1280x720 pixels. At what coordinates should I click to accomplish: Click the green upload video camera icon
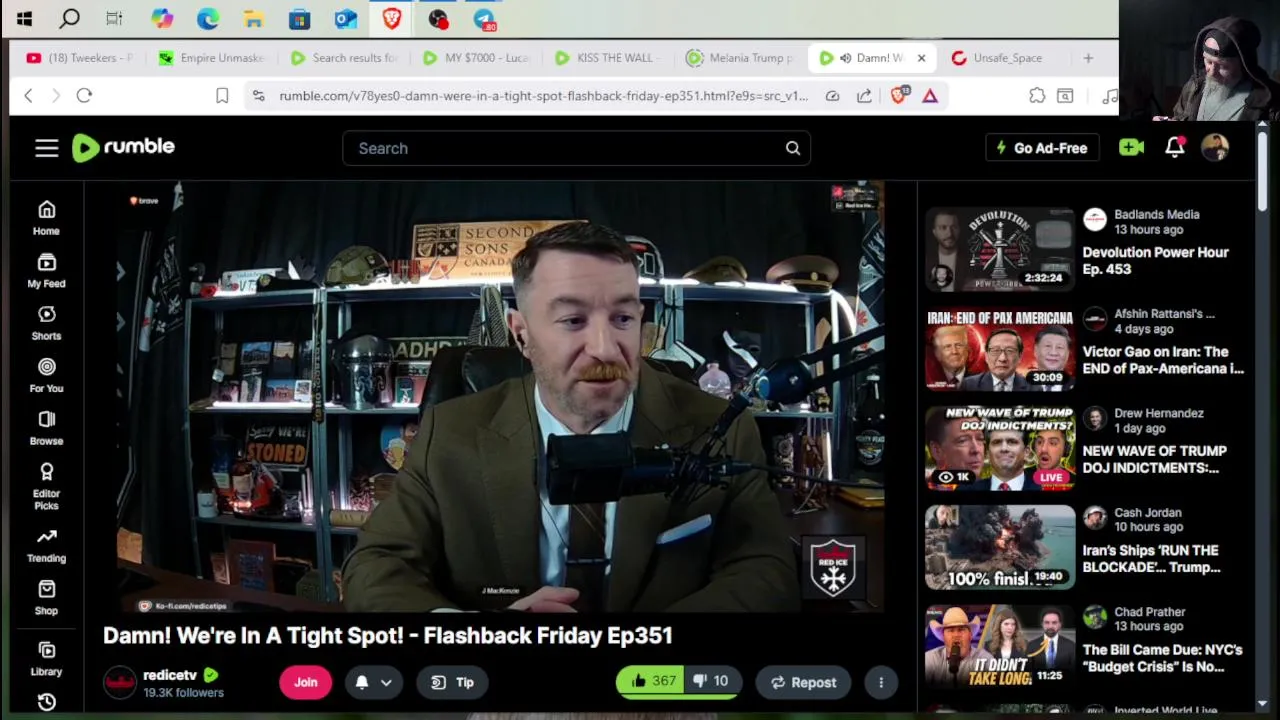click(1131, 147)
